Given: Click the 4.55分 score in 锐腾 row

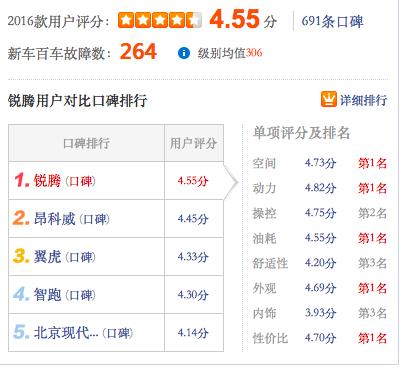Looking at the screenshot, I should point(193,181).
